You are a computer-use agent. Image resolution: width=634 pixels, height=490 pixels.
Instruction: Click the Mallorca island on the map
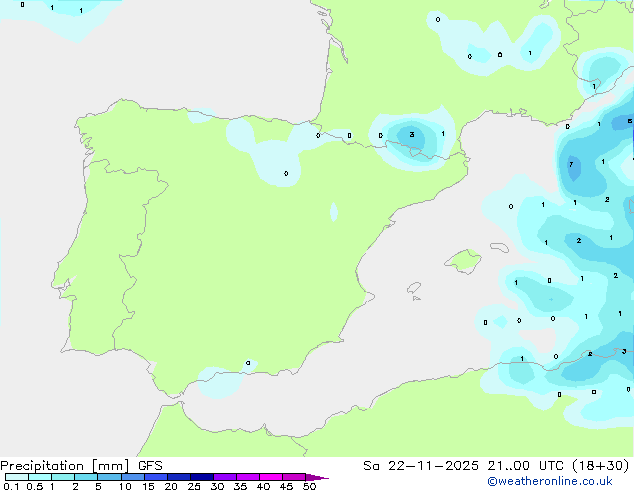463,261
